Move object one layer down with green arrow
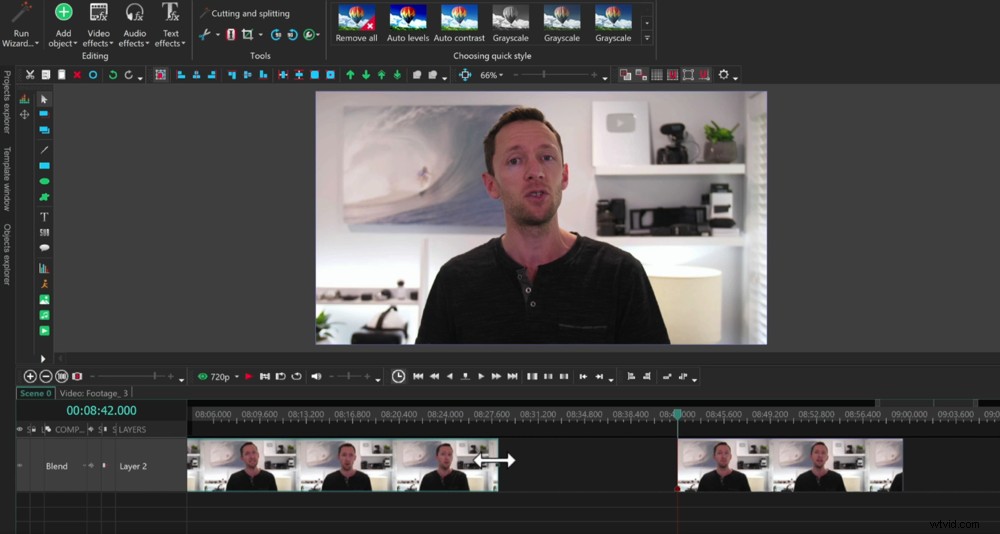 click(366, 75)
